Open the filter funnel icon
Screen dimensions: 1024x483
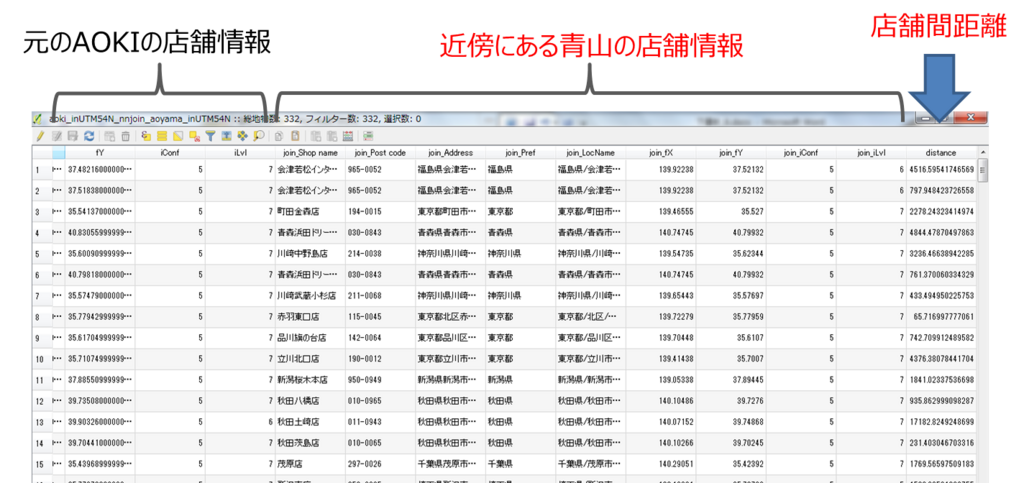pyautogui.click(x=210, y=136)
